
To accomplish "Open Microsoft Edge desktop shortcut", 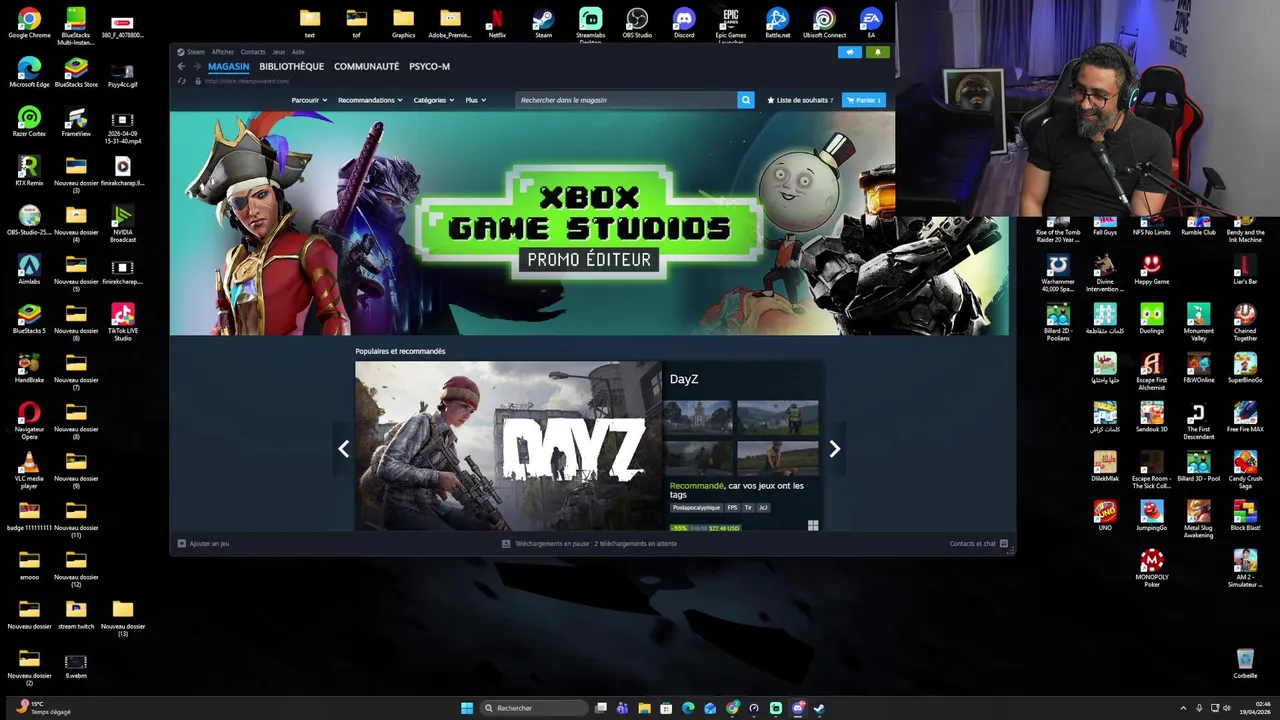I will click(29, 72).
